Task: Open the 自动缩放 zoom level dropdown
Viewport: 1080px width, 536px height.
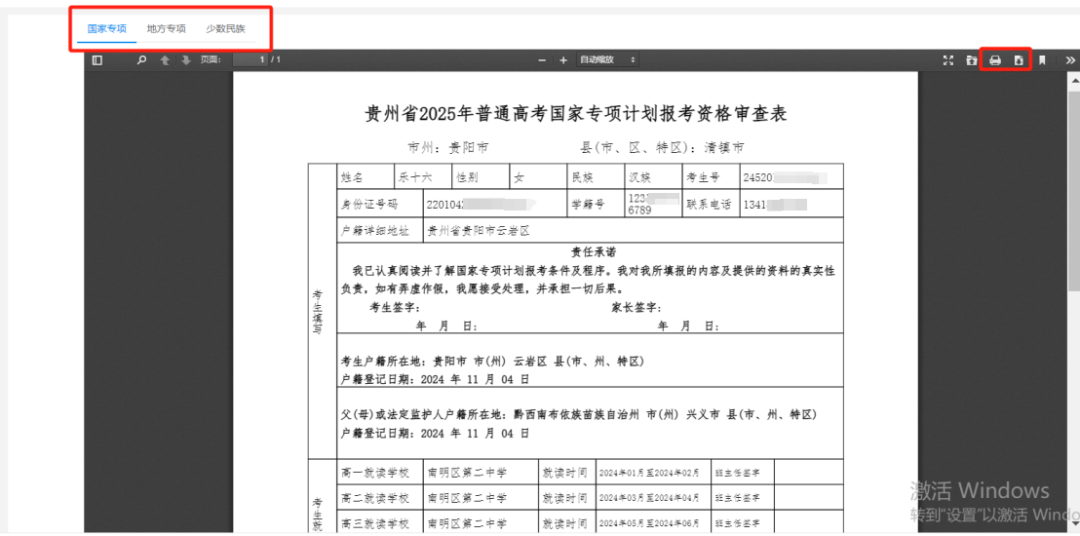Action: tap(607, 61)
